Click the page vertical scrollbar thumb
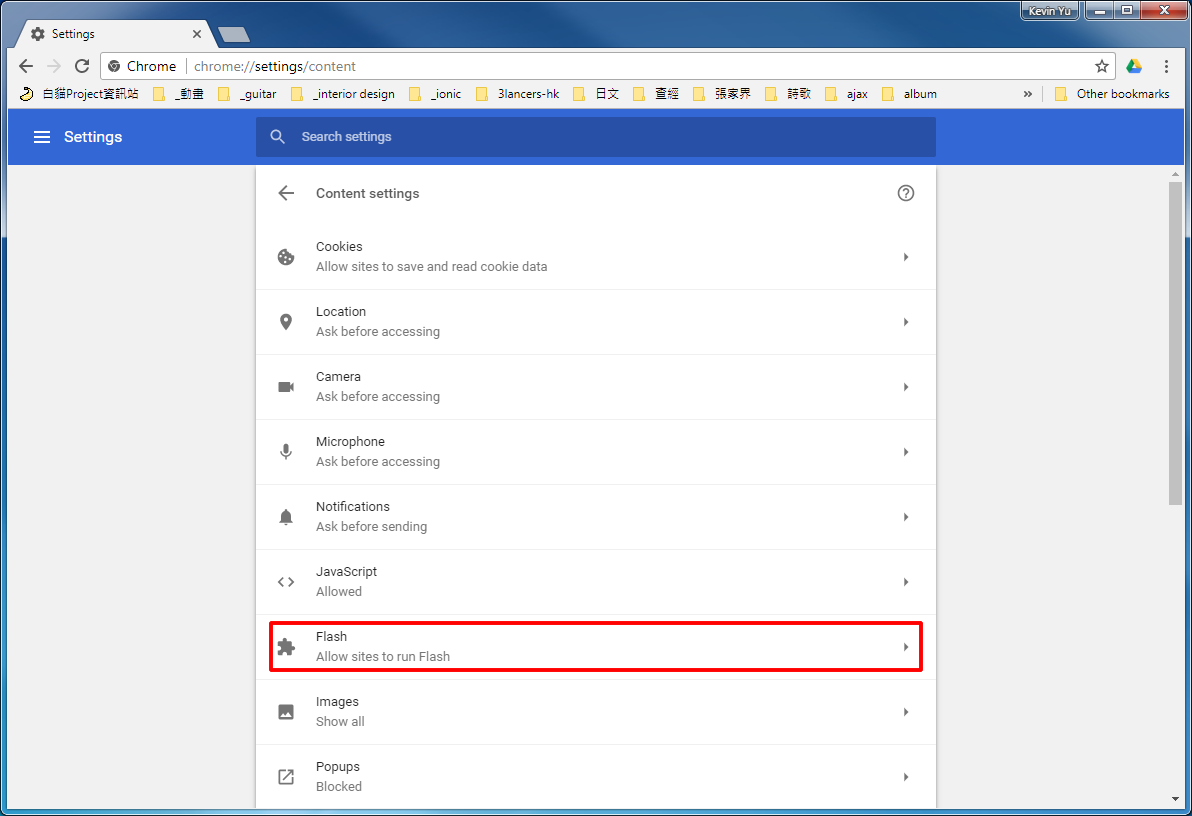1192x816 pixels. pos(1175,342)
